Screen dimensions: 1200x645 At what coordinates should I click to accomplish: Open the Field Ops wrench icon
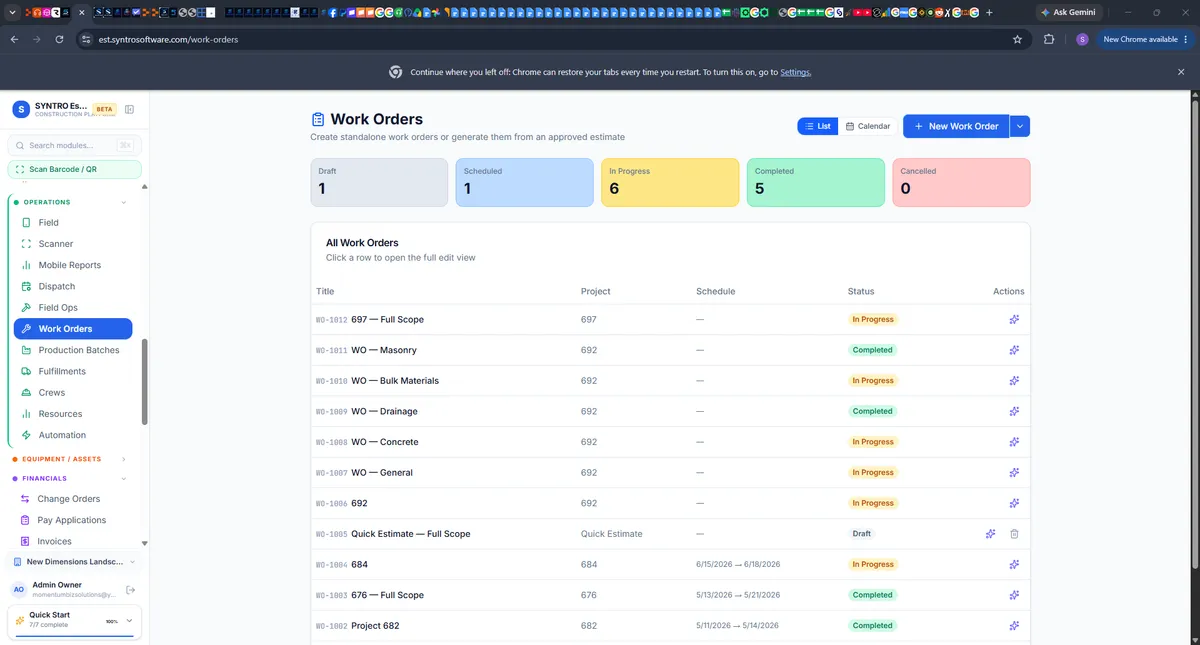(x=26, y=308)
